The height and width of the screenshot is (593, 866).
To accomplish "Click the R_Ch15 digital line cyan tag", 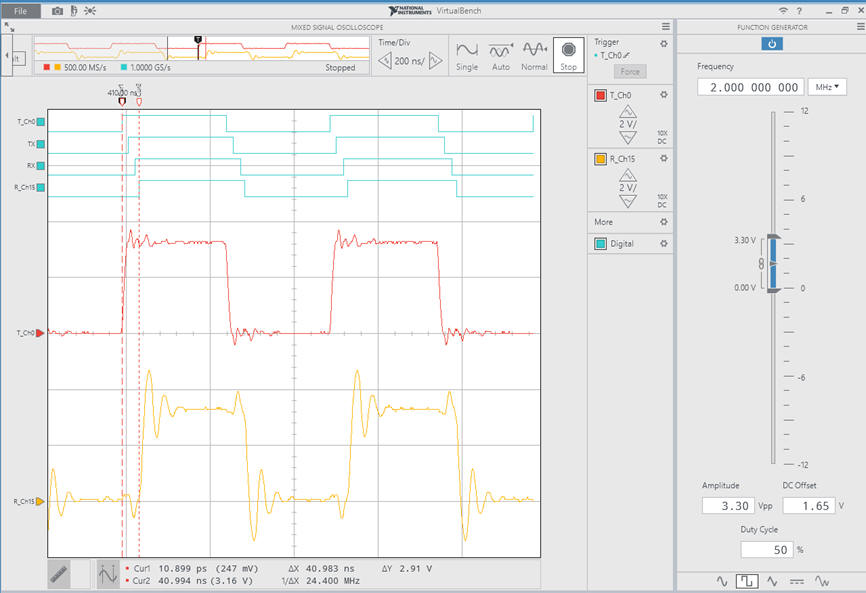I will pos(40,188).
